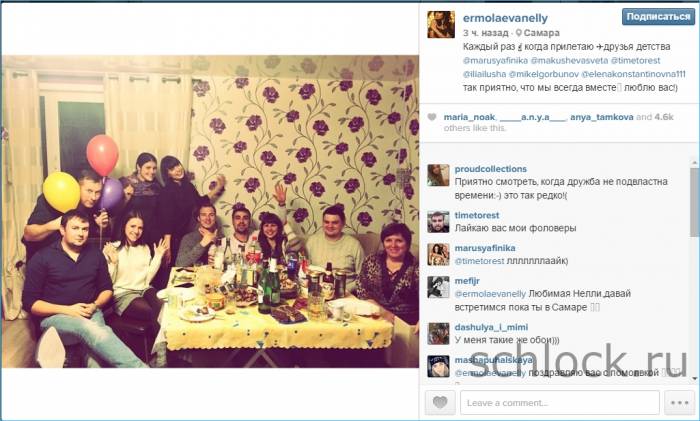Open dashulya_i_mimi commenter avatar
The width and height of the screenshot is (700, 421).
438,333
